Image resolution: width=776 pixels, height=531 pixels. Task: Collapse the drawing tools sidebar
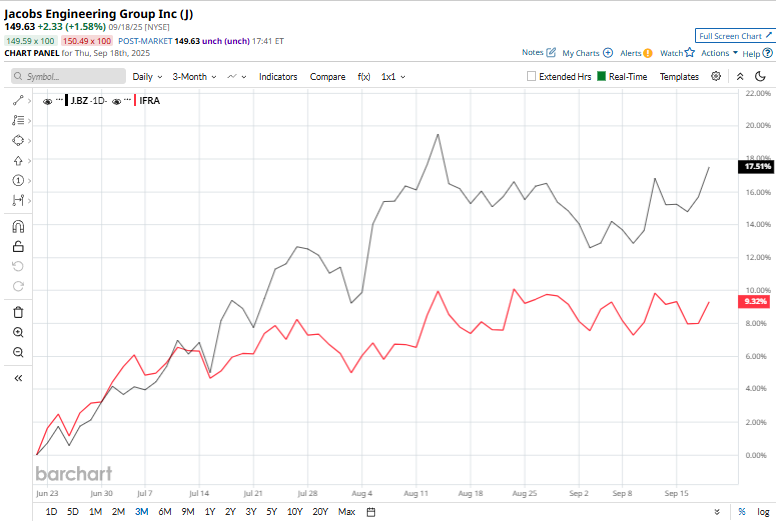(x=18, y=378)
